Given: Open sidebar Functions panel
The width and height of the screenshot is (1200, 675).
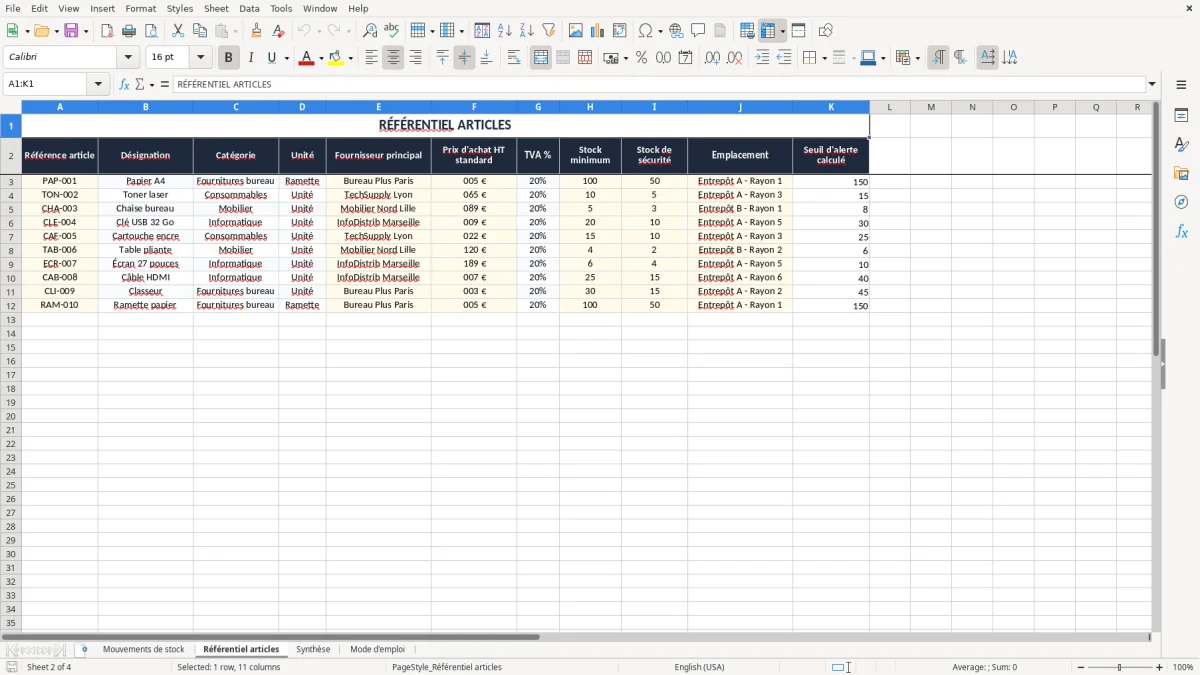Looking at the screenshot, I should [x=1181, y=231].
